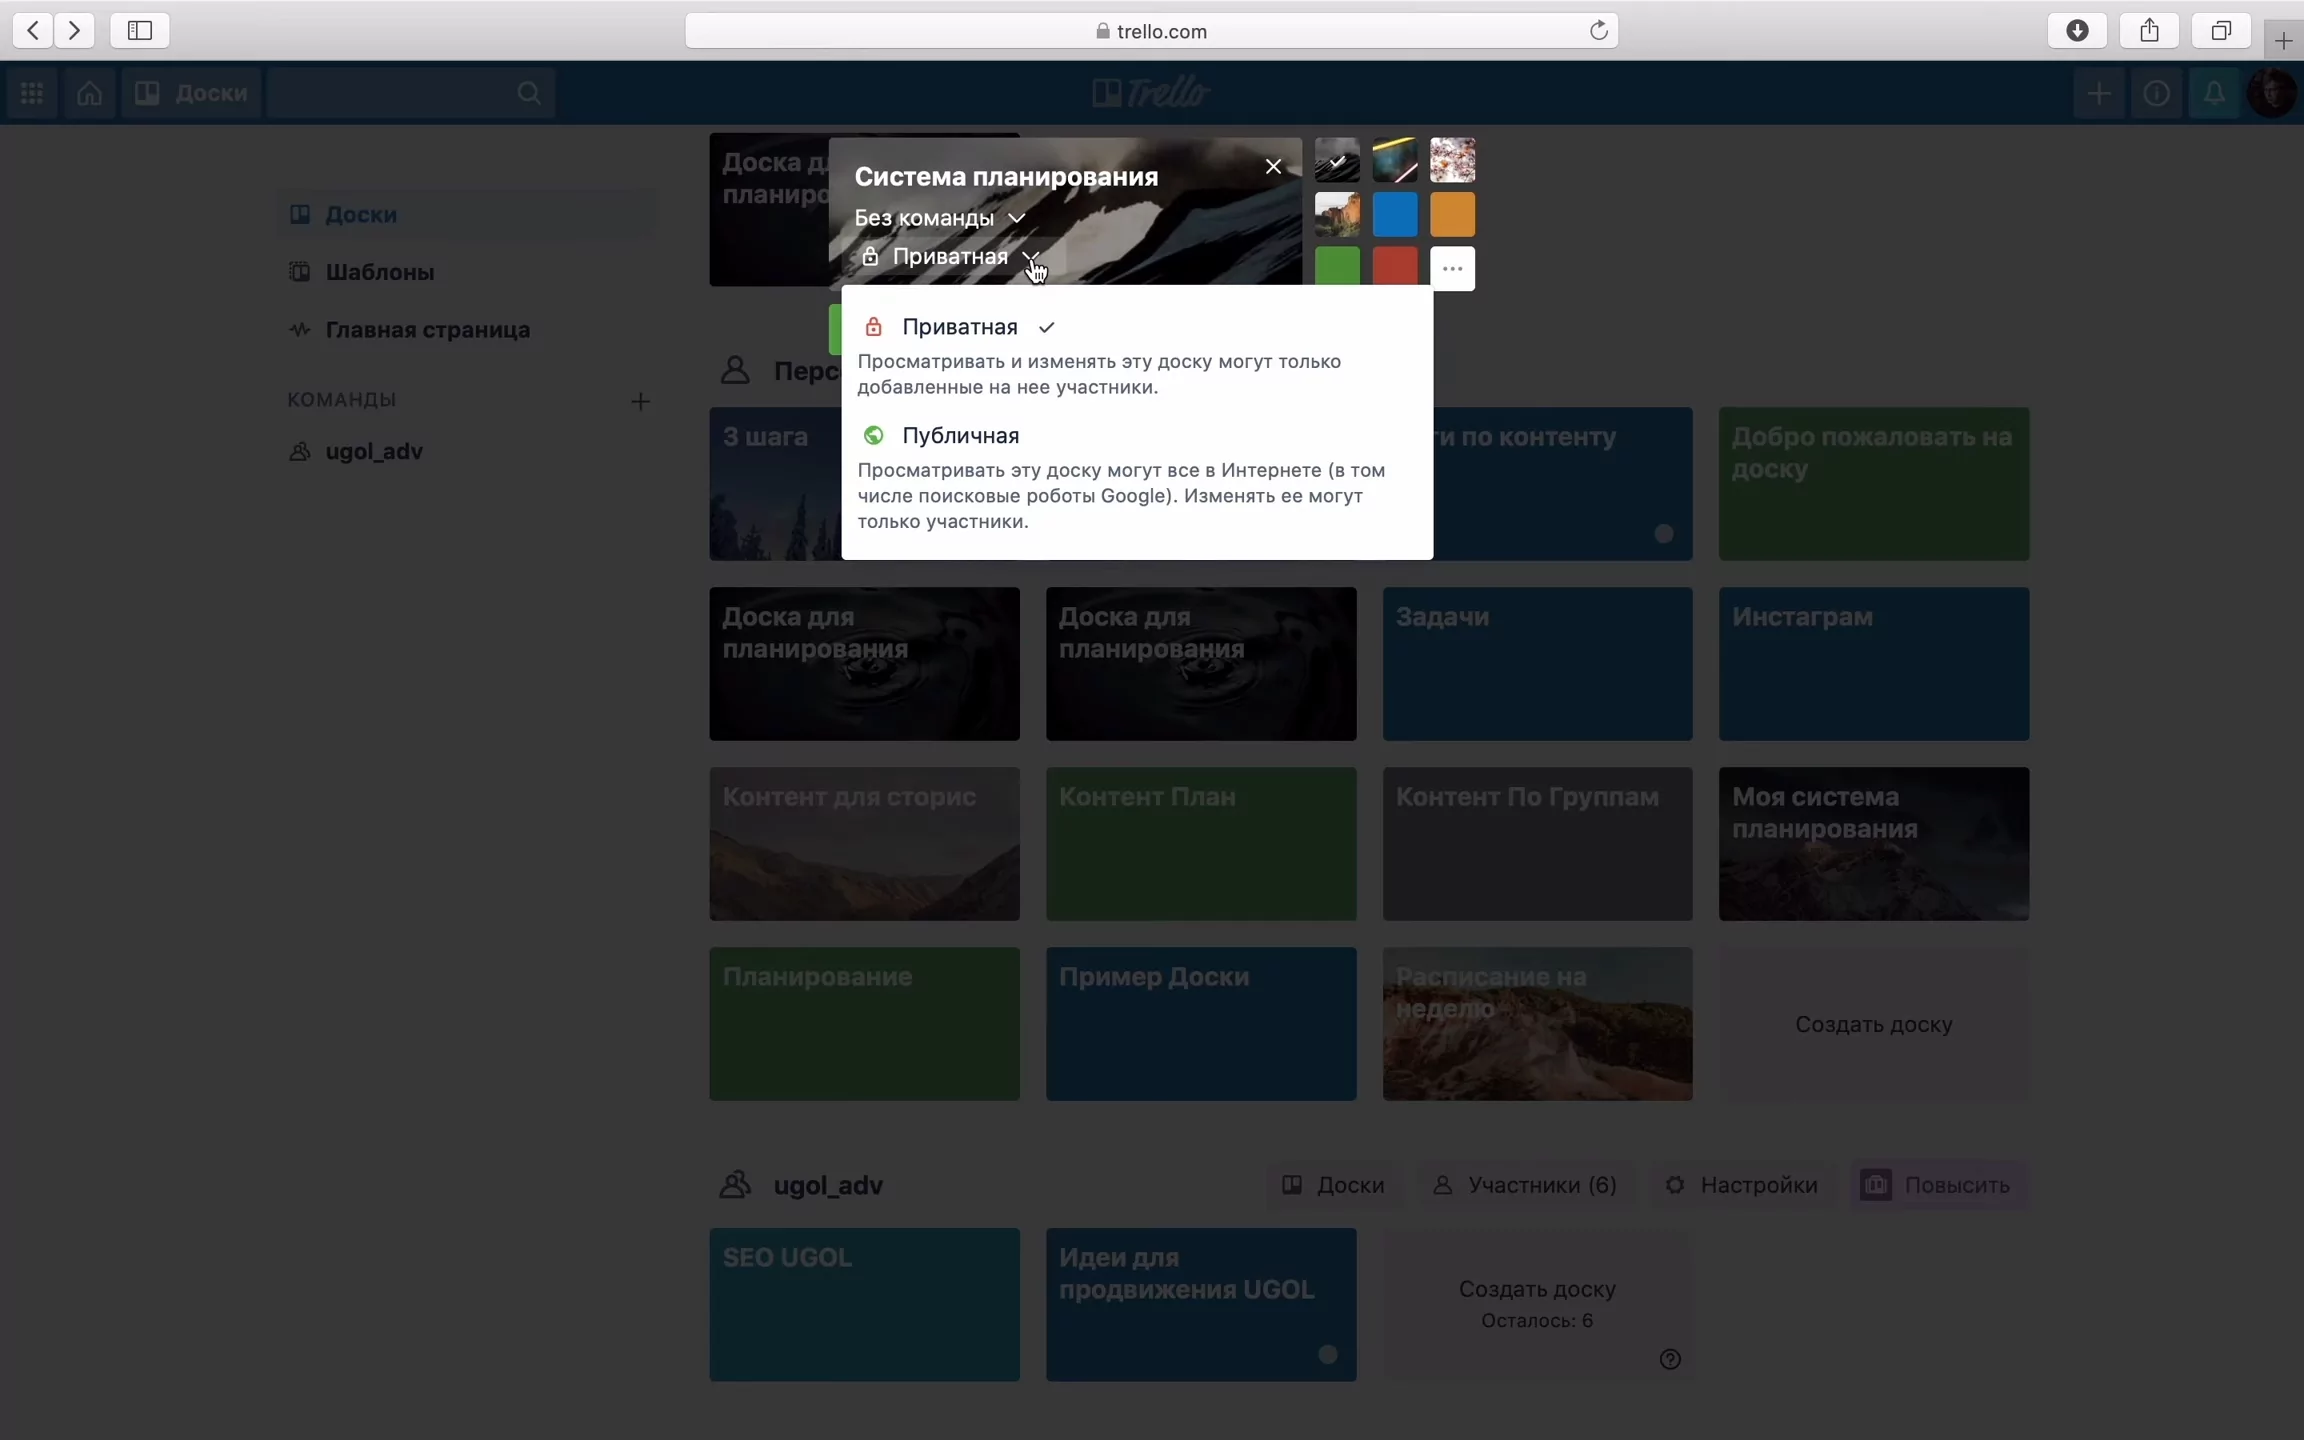Image resolution: width=2304 pixels, height=1440 pixels.
Task: Expand the Без команды team dropdown
Action: pyautogui.click(x=940, y=218)
